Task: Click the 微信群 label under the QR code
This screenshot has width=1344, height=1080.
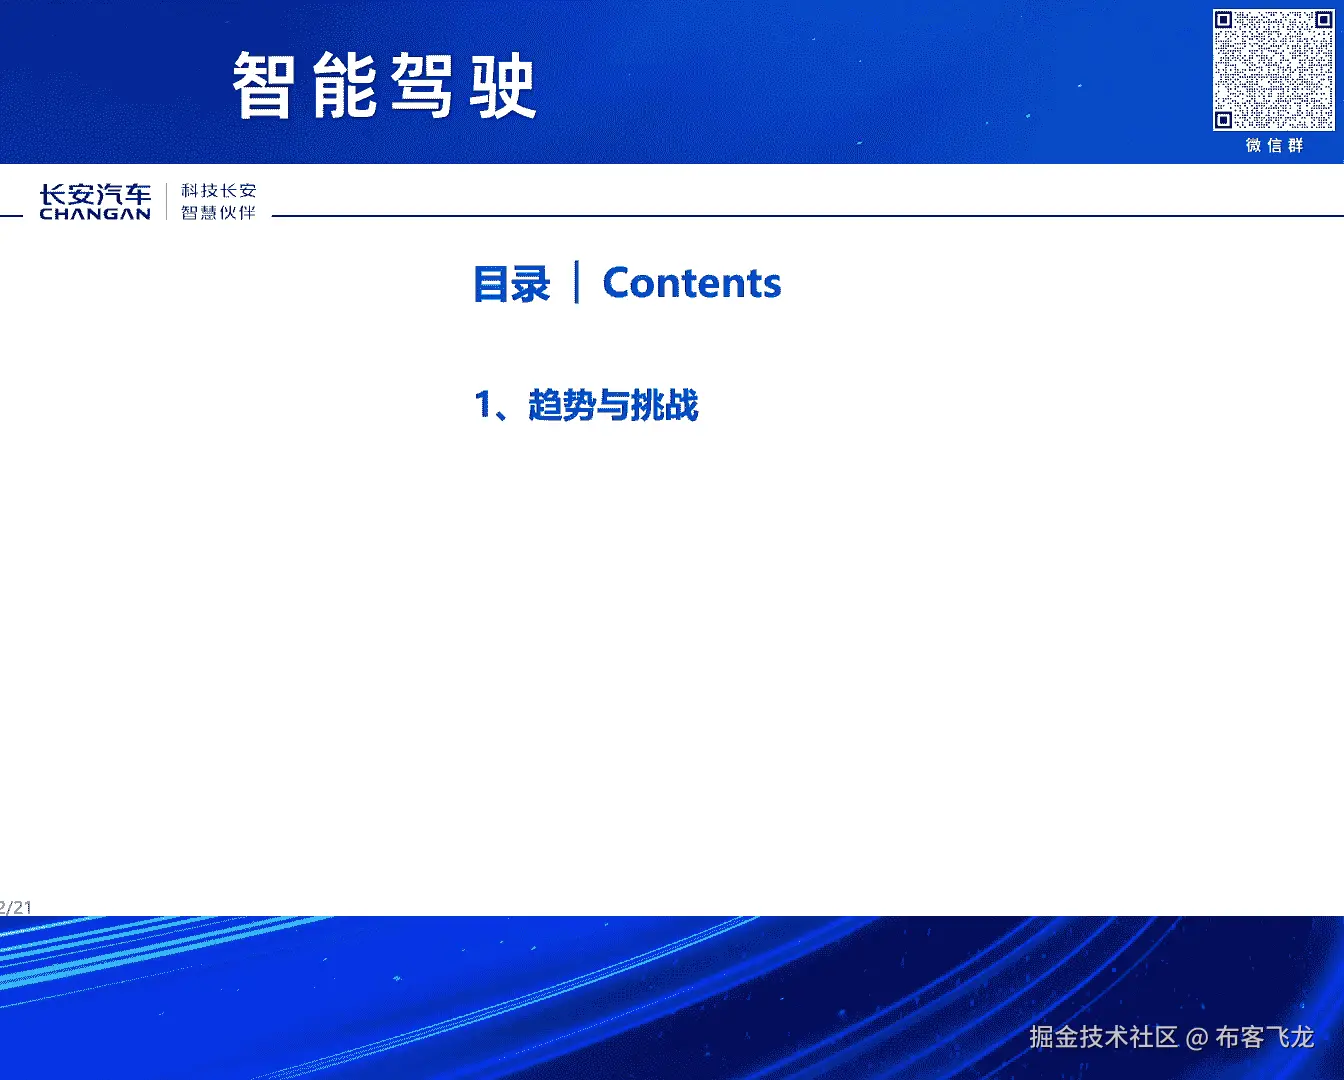Action: click(x=1274, y=145)
